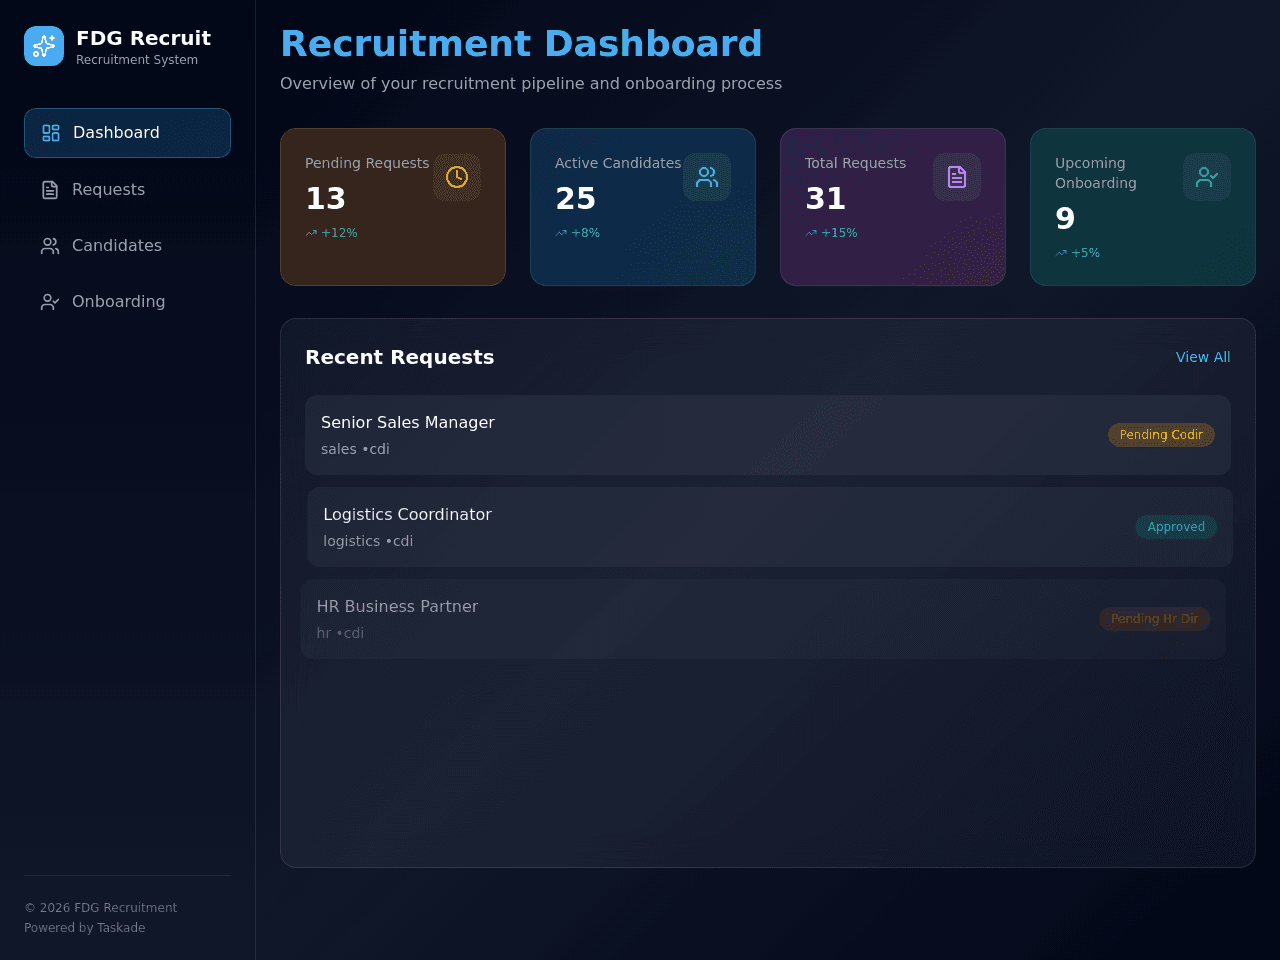Open the Candidates section
Screen dimensions: 1280x960
(x=127, y=246)
